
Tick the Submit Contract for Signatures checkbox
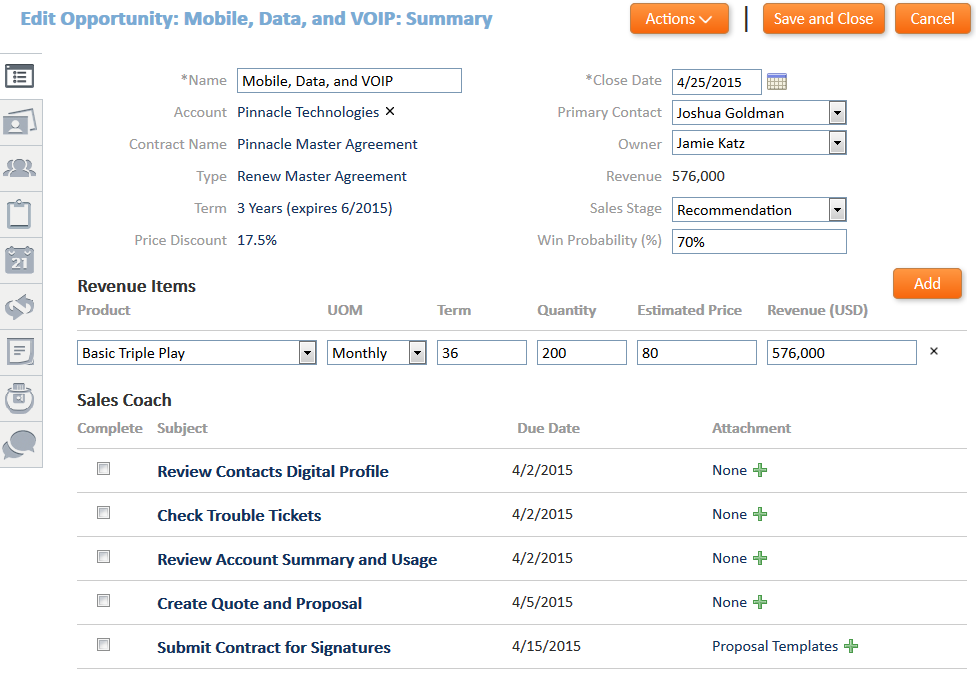click(x=103, y=645)
